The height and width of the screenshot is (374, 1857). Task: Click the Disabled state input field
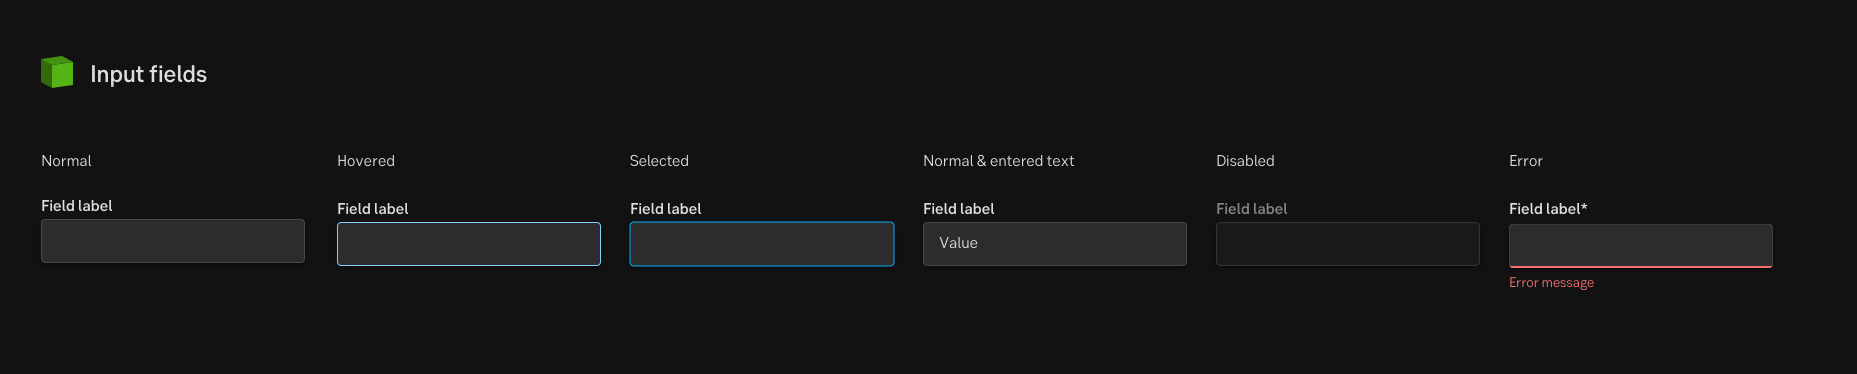[x=1348, y=244]
